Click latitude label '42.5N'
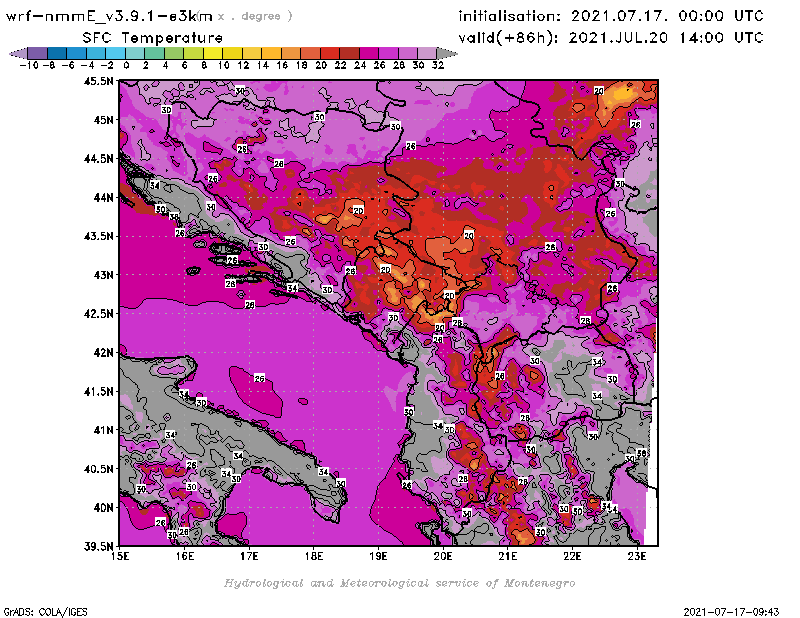 99,313
